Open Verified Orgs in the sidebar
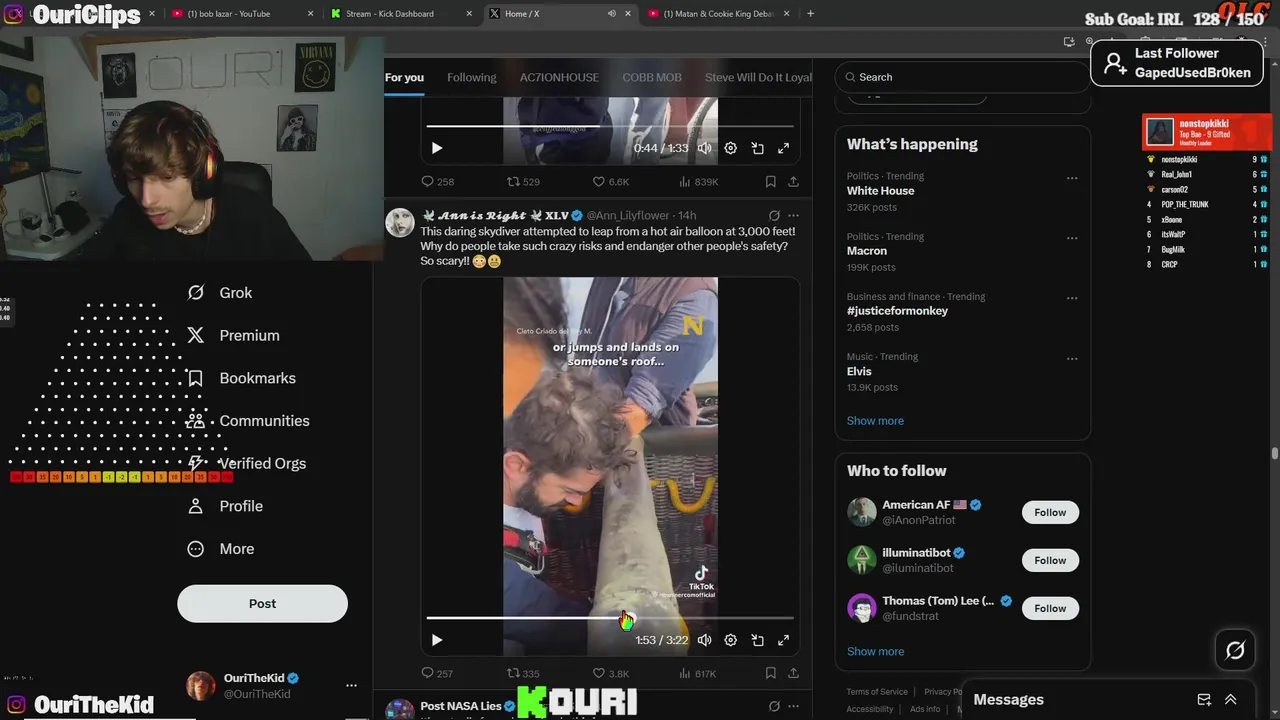Screen dimensions: 1280x720 246,464
